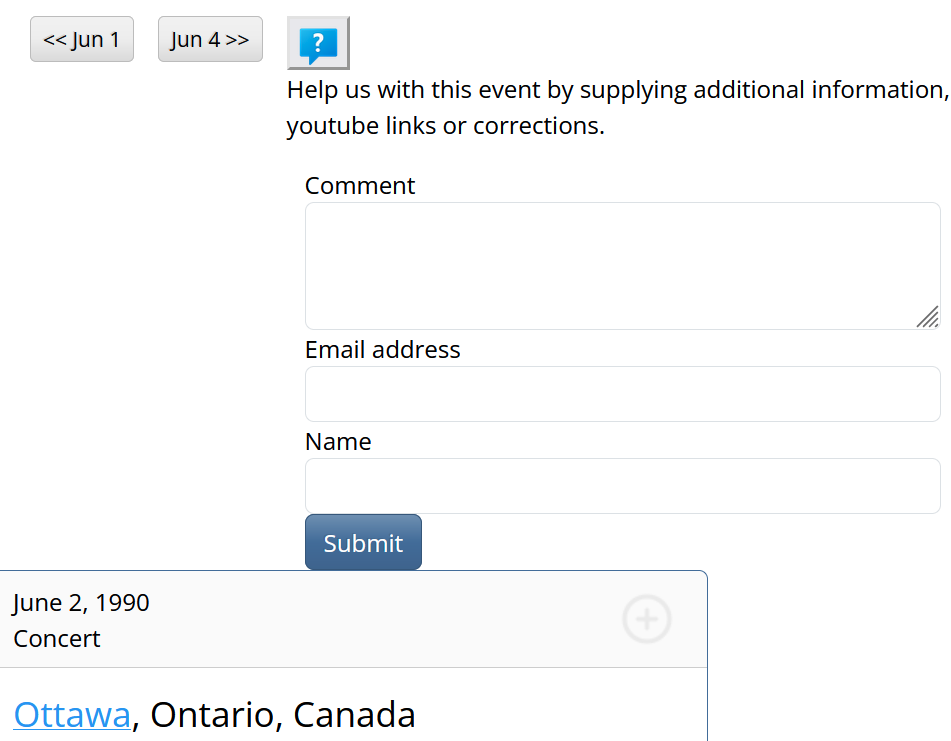Expand the event with the plus circle icon
Viewport: 951px width, 741px height.
click(x=647, y=619)
